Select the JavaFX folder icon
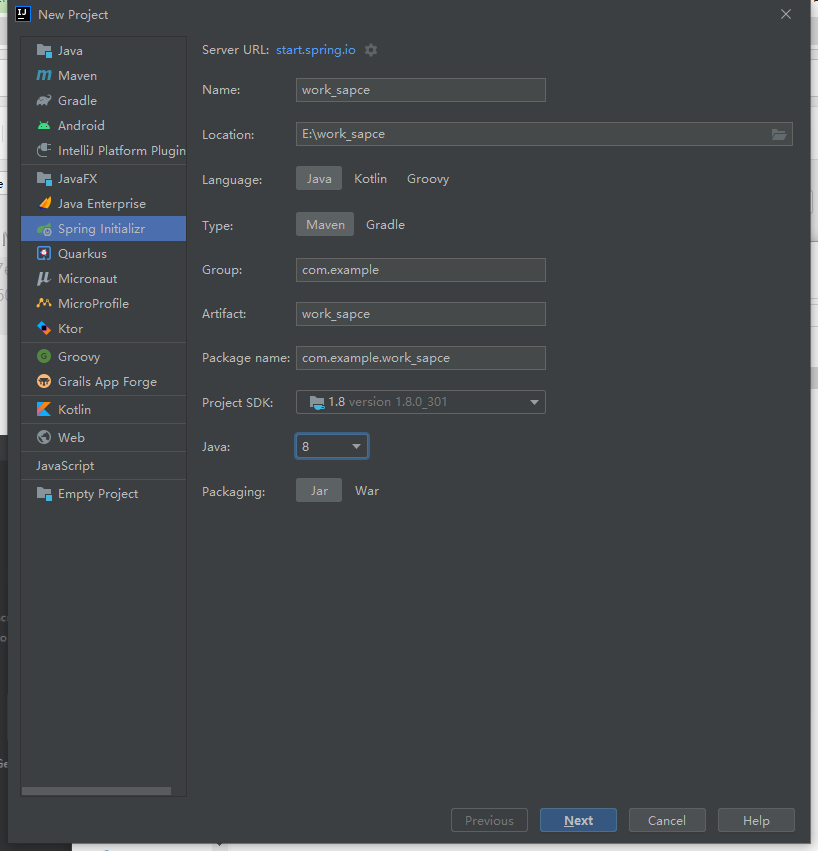 (x=44, y=179)
